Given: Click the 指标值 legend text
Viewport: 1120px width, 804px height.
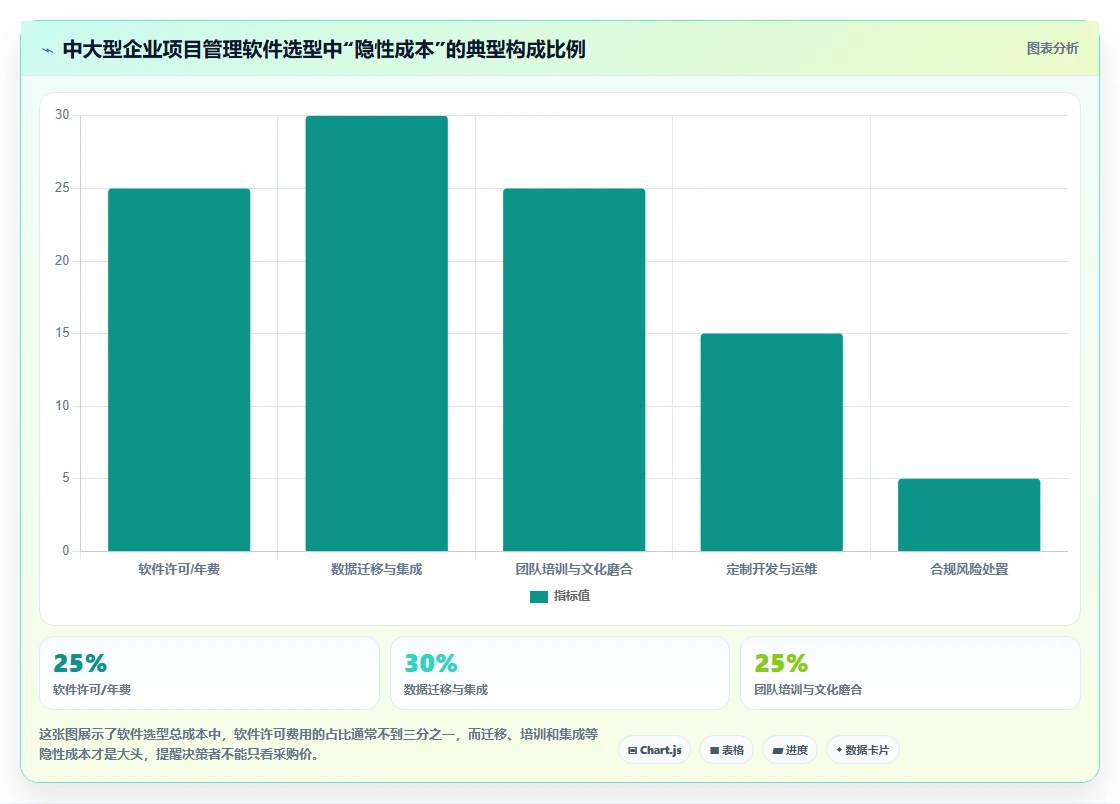Looking at the screenshot, I should coord(571,596).
